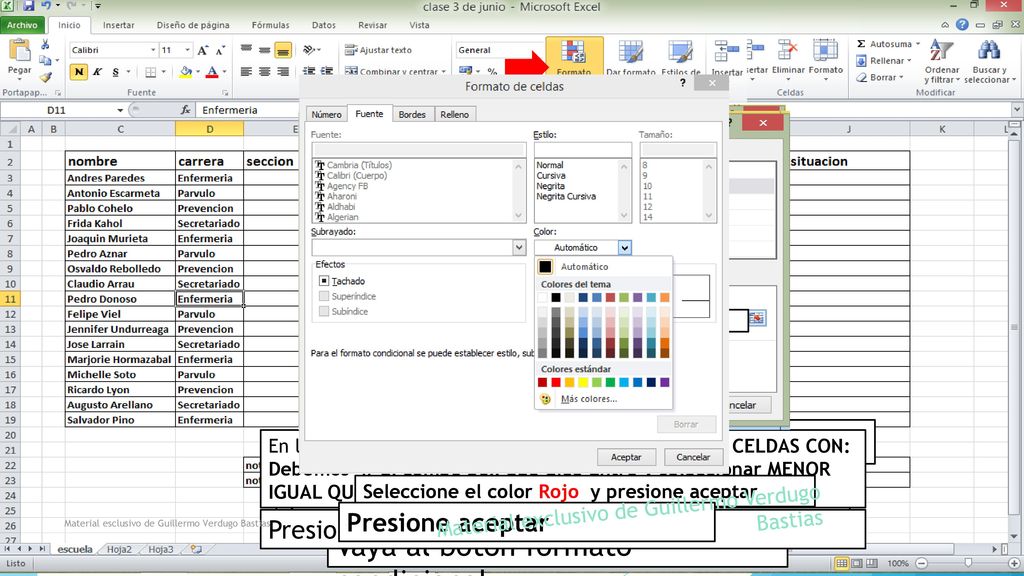The height and width of the screenshot is (576, 1024).
Task: Switch to the Datos ribbon tab
Action: point(323,25)
